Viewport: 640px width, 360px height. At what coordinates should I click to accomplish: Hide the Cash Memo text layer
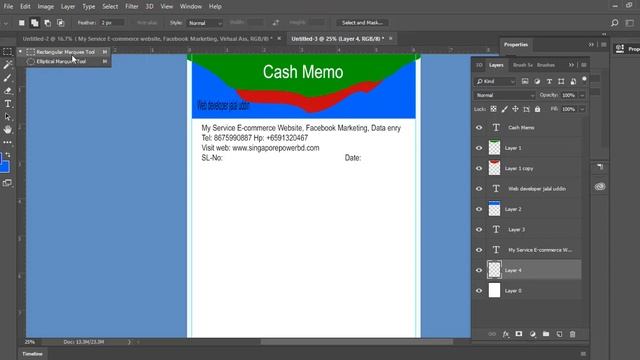(479, 127)
